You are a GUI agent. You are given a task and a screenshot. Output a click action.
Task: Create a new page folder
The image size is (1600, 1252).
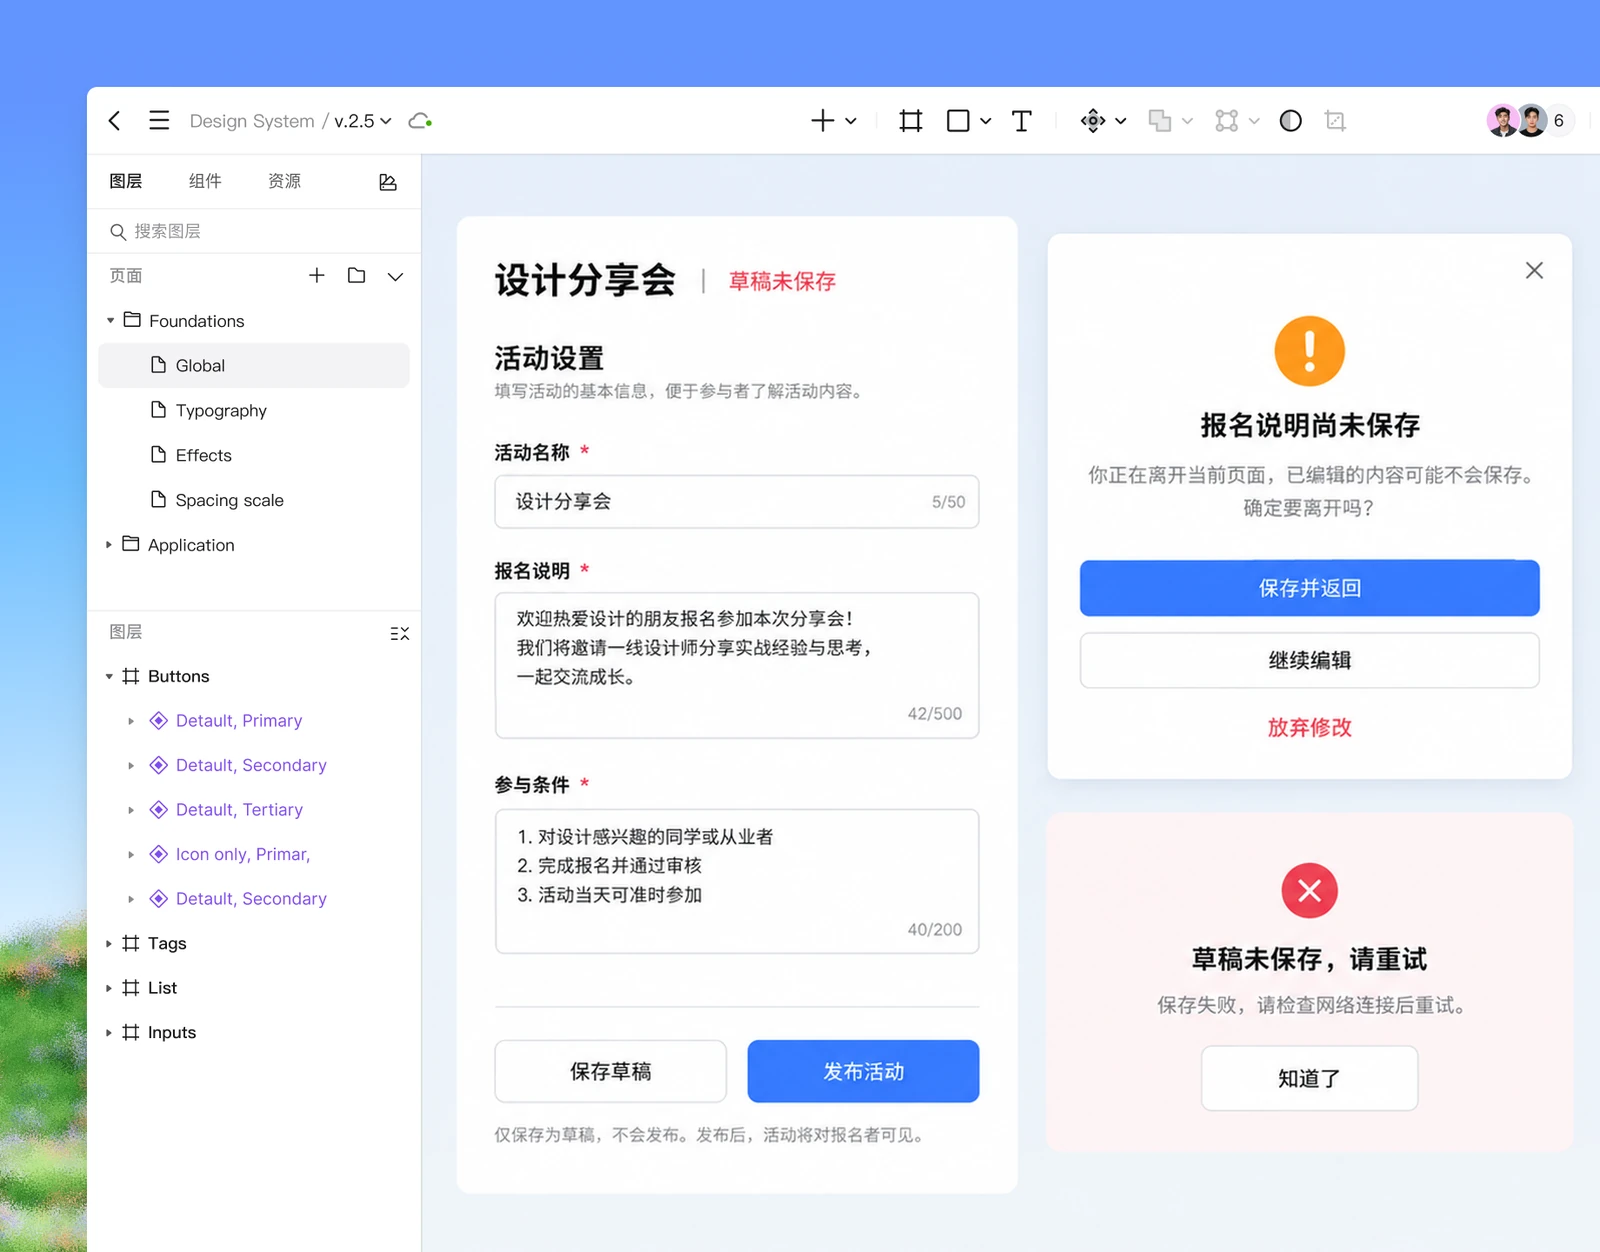(x=356, y=275)
